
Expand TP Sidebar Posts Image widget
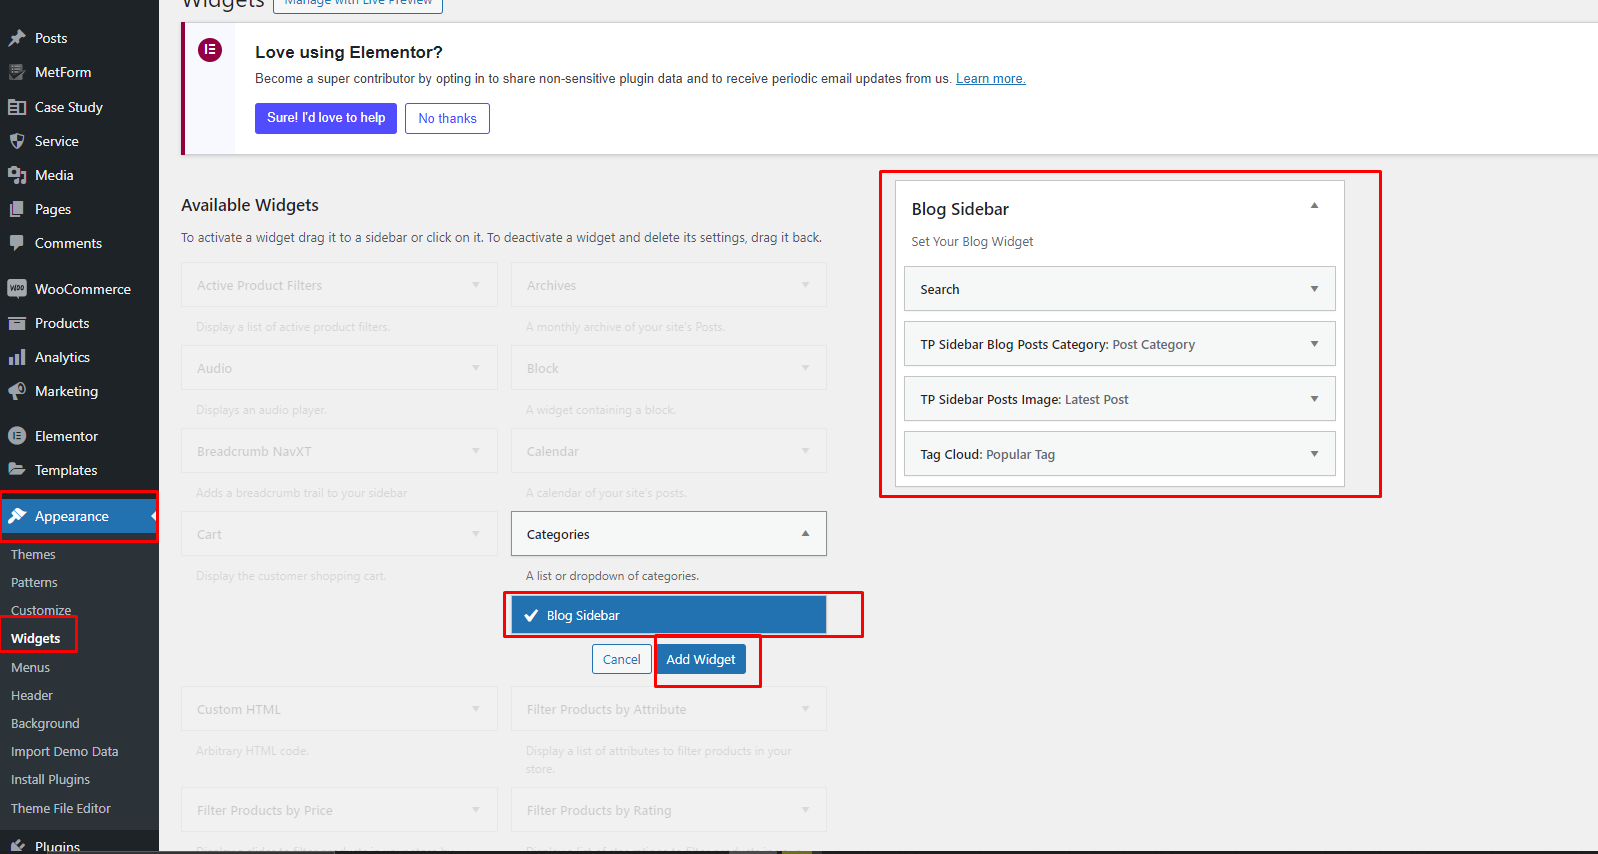(x=1314, y=399)
